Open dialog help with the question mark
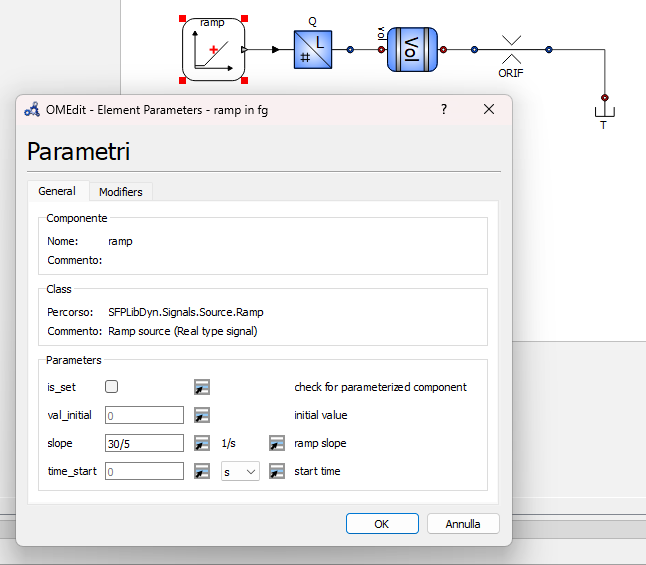The height and width of the screenshot is (565, 646). tap(444, 109)
